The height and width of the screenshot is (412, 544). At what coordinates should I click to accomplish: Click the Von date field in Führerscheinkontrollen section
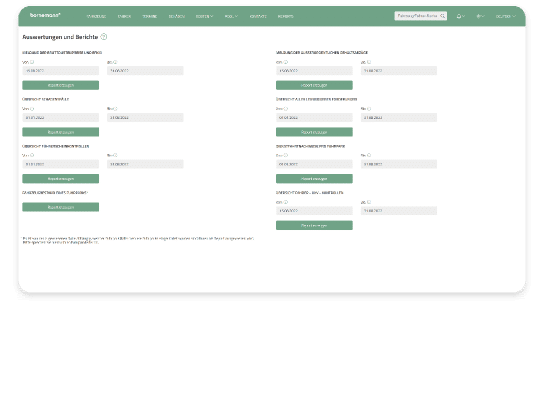coord(61,164)
